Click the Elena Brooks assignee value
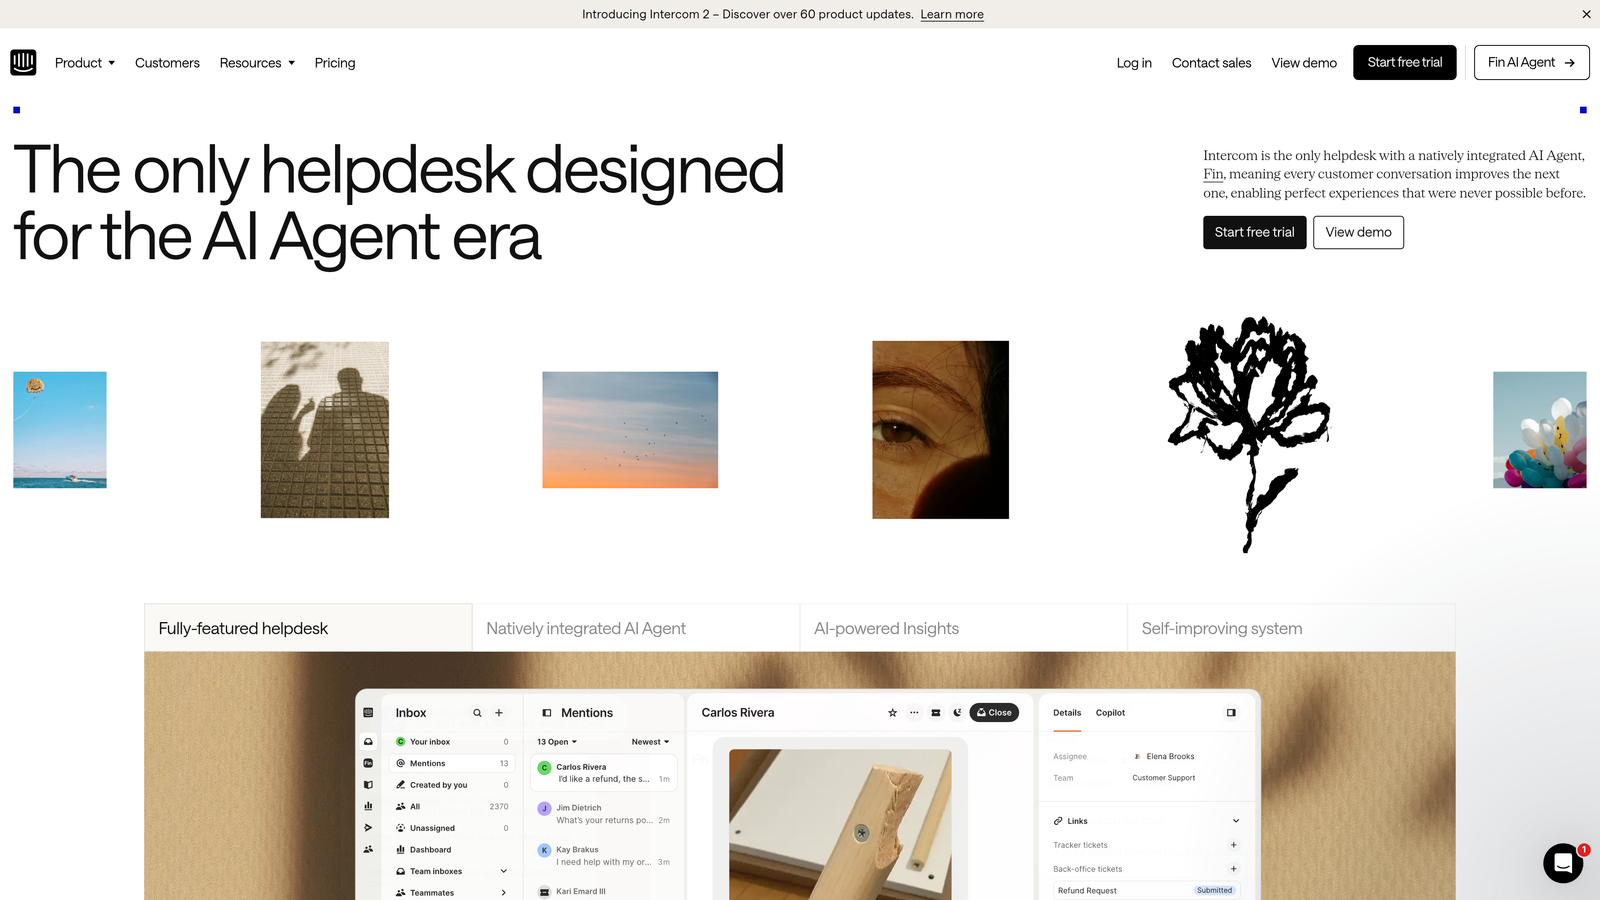1600x900 pixels. (x=1164, y=757)
